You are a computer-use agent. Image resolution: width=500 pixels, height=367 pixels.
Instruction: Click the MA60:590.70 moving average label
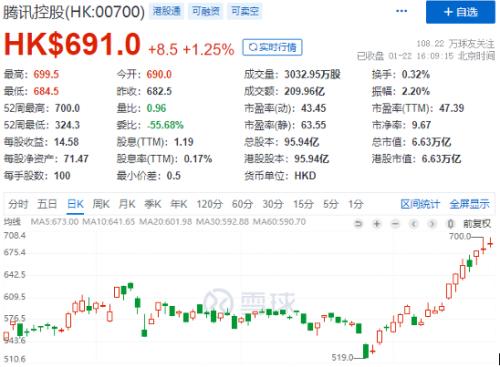(279, 222)
